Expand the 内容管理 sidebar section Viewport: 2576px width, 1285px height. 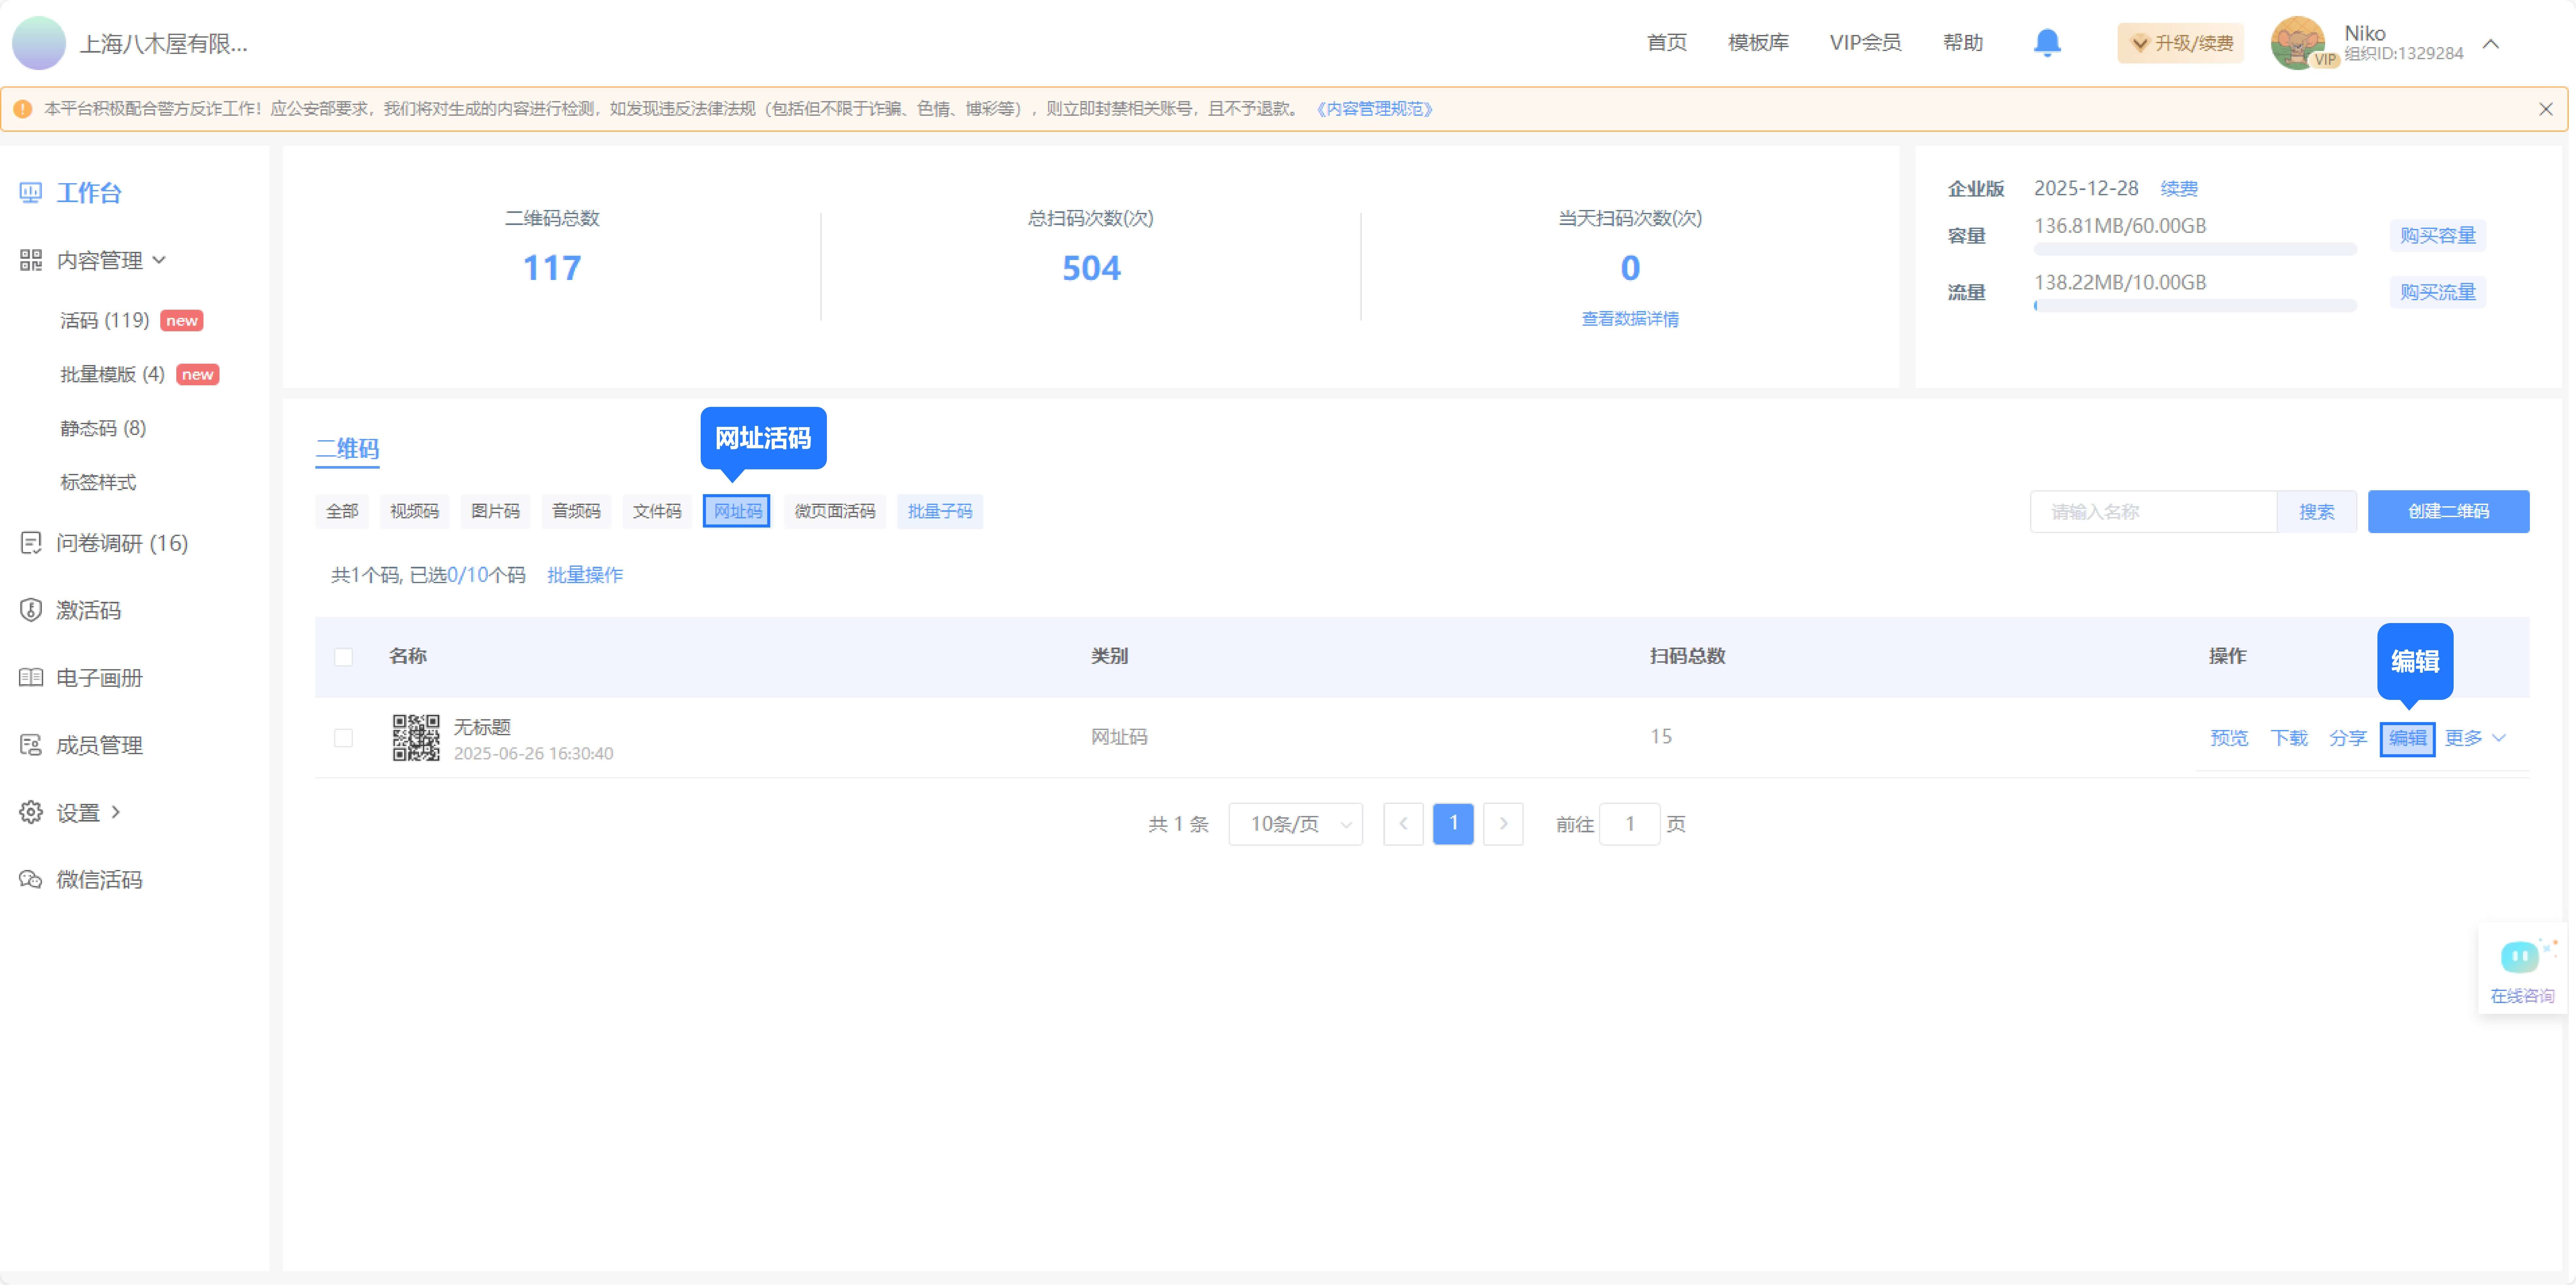click(x=100, y=260)
